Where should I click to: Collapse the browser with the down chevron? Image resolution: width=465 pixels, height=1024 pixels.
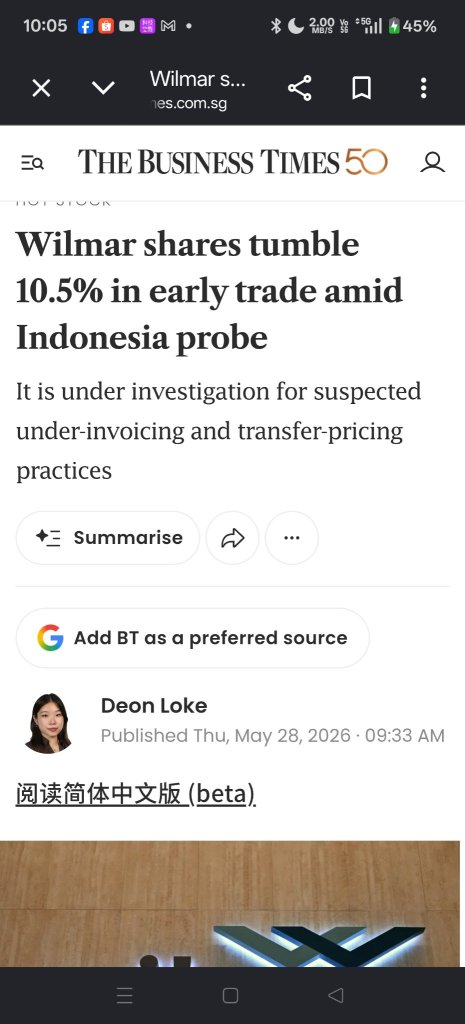pos(103,88)
